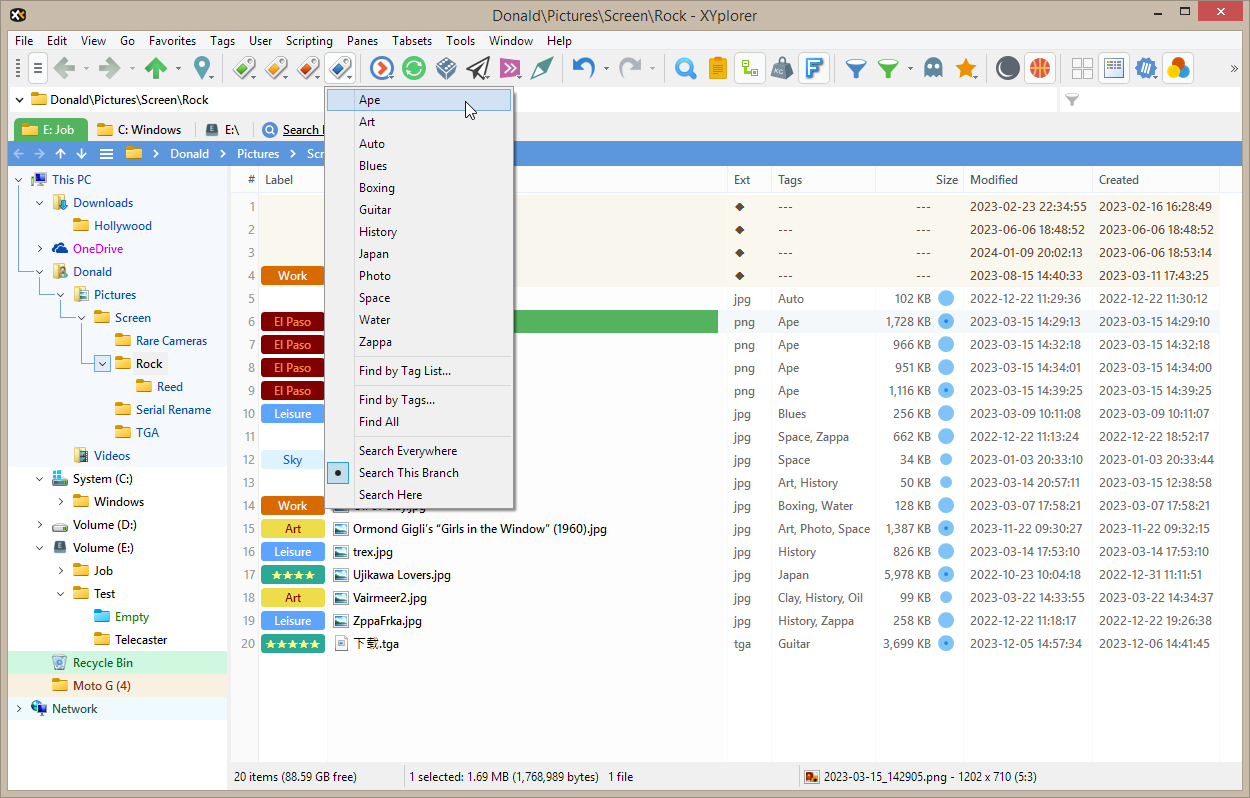The height and width of the screenshot is (798, 1250).
Task: Select the Search This Branch radio option
Action: pos(409,473)
